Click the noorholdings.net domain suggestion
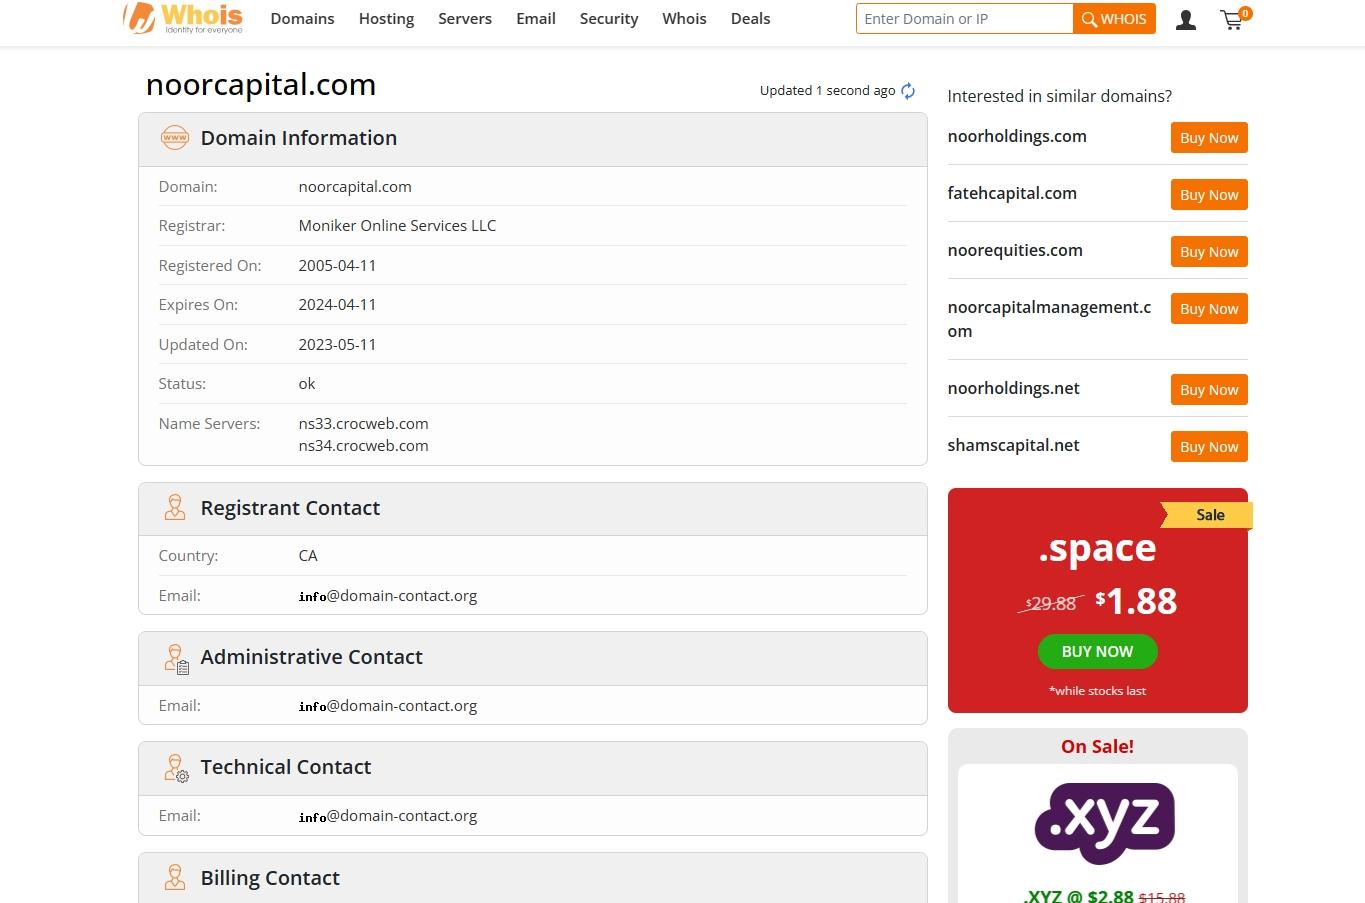The height and width of the screenshot is (903, 1365). [x=1013, y=388]
